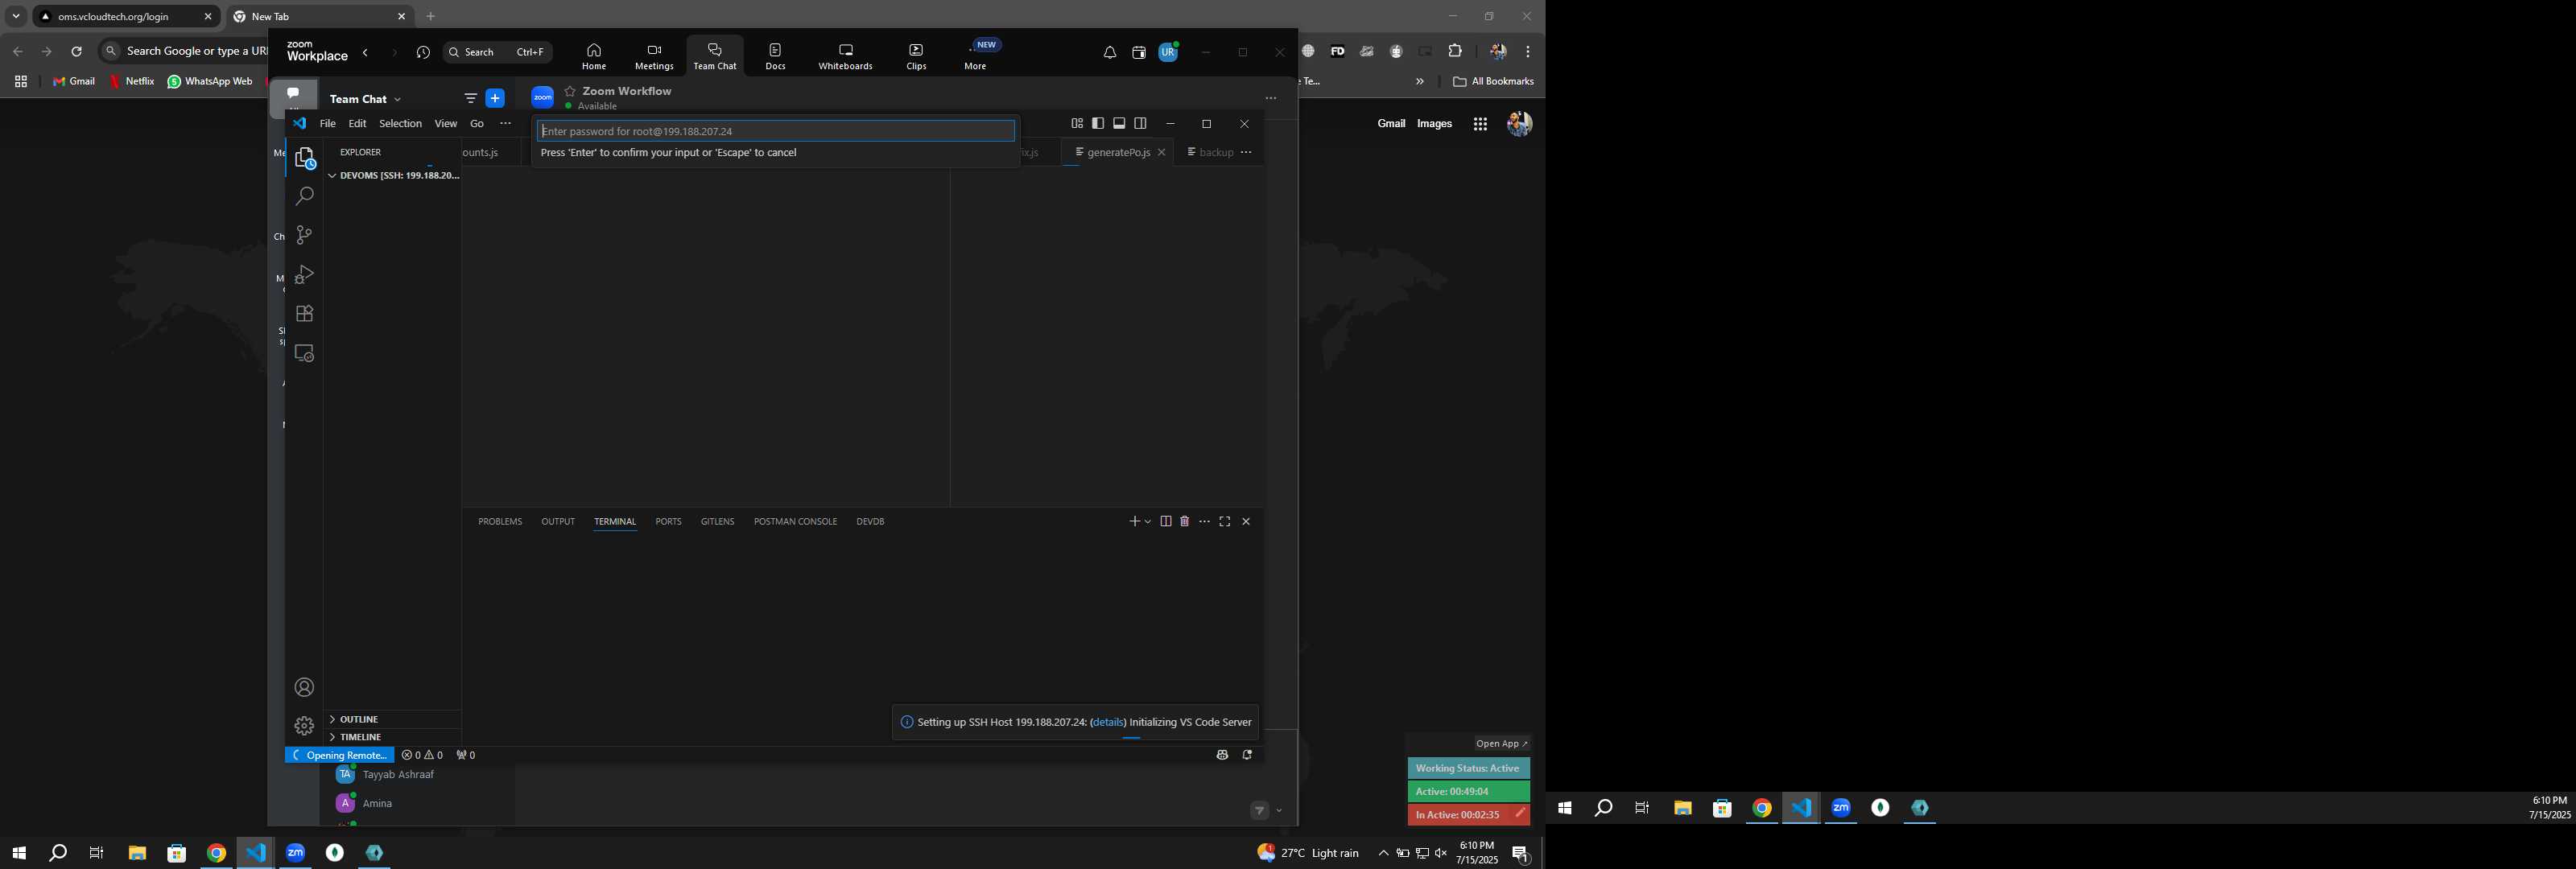This screenshot has width=2576, height=869.
Task: Open the Extensions view in VS Code
Action: [x=304, y=313]
